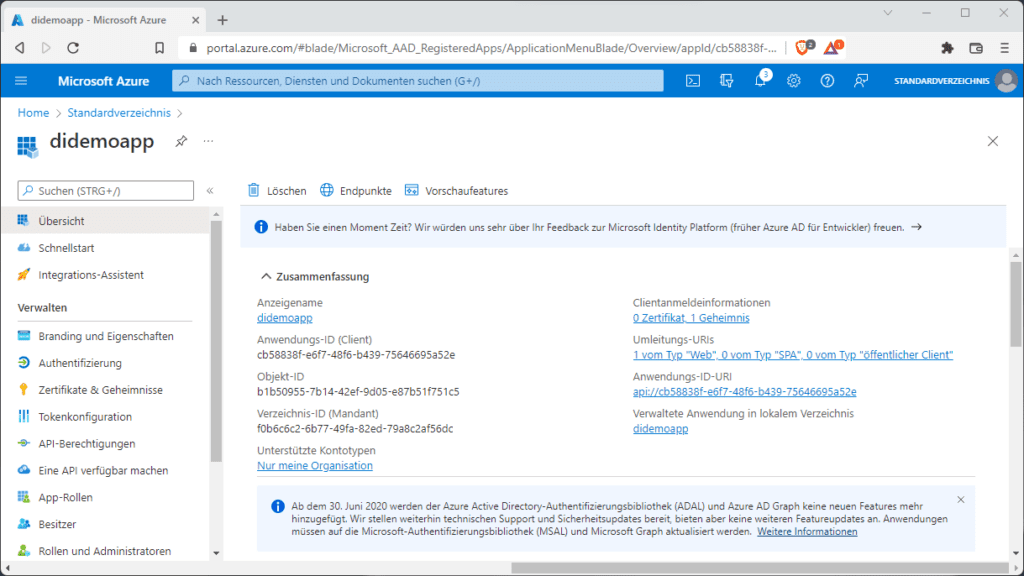This screenshot has height=576, width=1024.
Task: Collapse the Zusammenfassung section
Action: [x=266, y=276]
